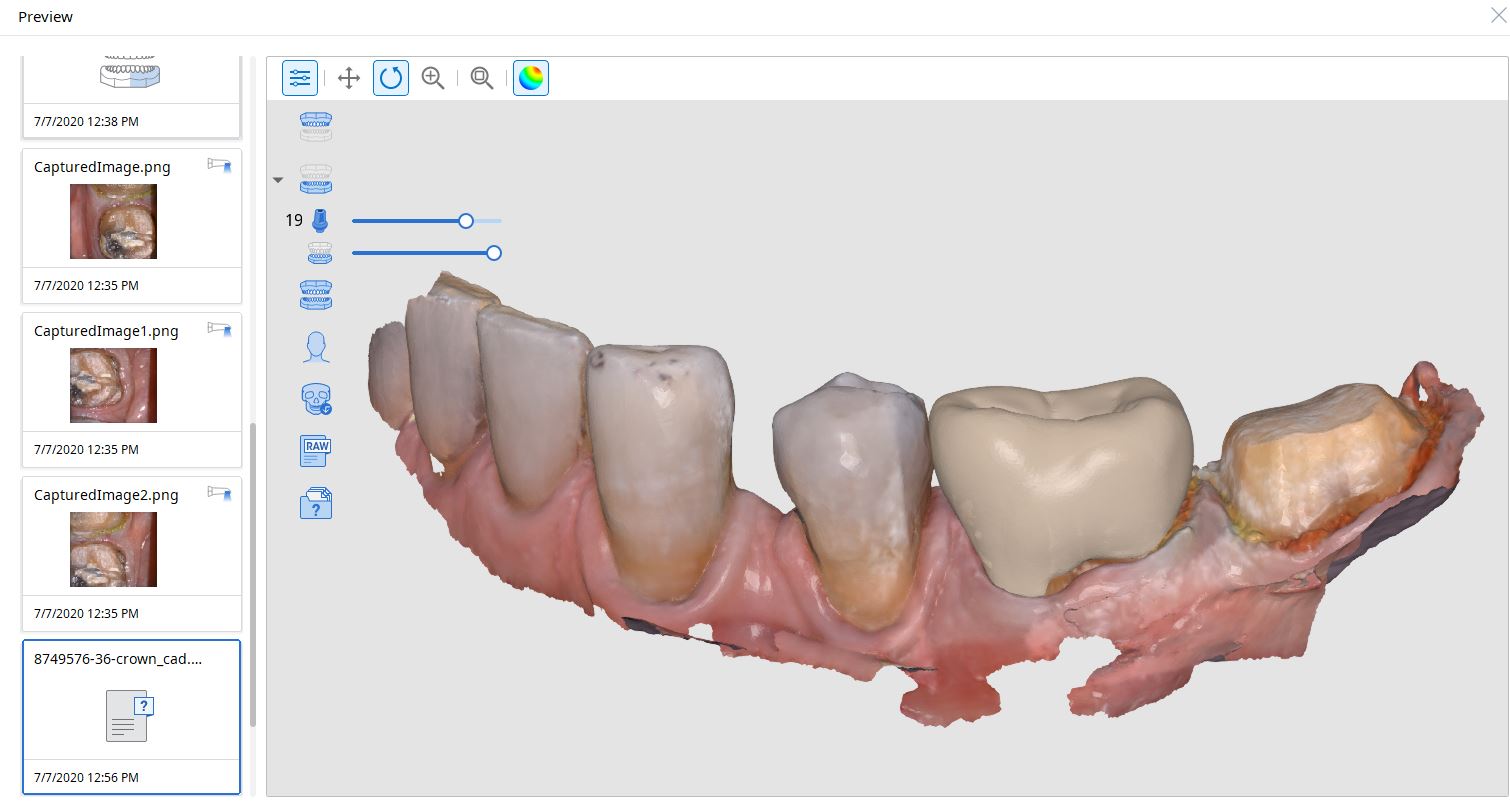
Task: Click the tooth 19 abutment icon
Action: (x=320, y=221)
